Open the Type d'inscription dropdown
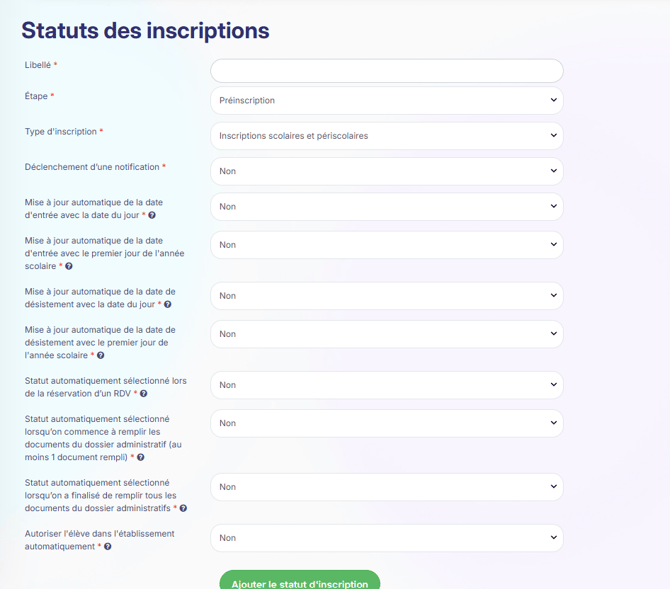Image resolution: width=670 pixels, height=589 pixels. pyautogui.click(x=386, y=135)
